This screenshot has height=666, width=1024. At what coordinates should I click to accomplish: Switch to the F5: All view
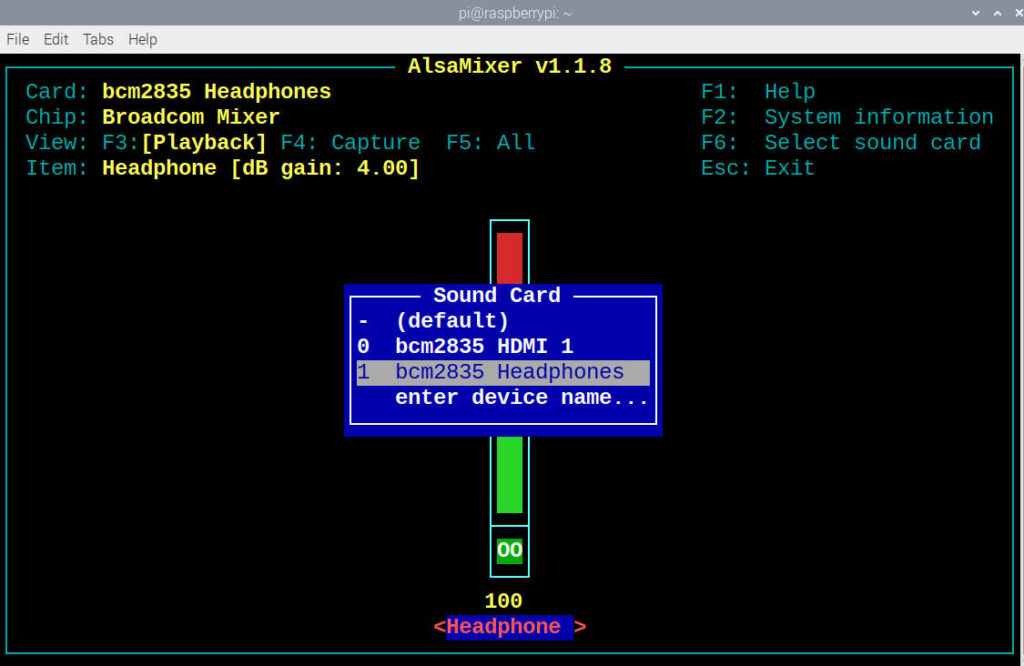pyautogui.click(x=490, y=142)
